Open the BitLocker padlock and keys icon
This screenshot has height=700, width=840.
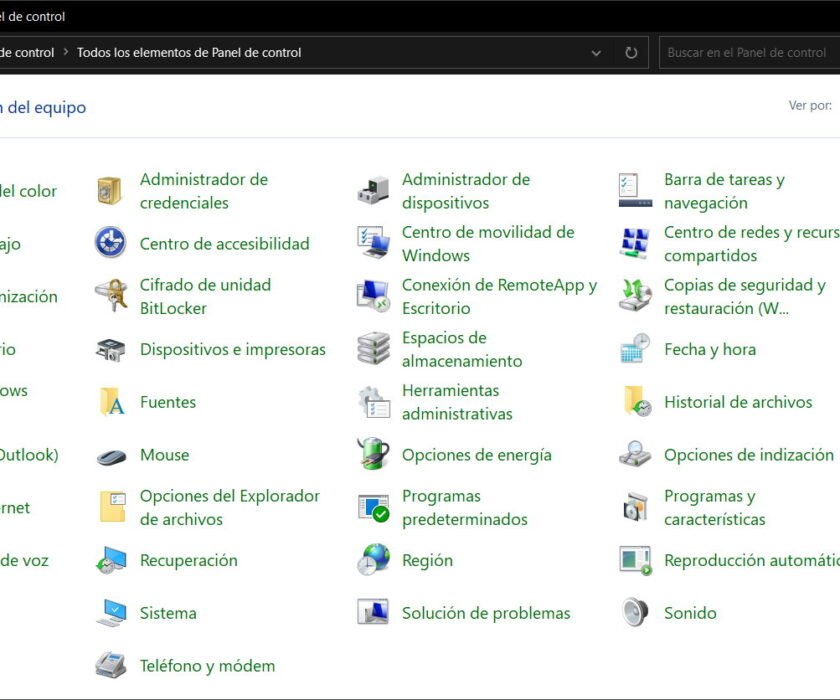coord(111,296)
